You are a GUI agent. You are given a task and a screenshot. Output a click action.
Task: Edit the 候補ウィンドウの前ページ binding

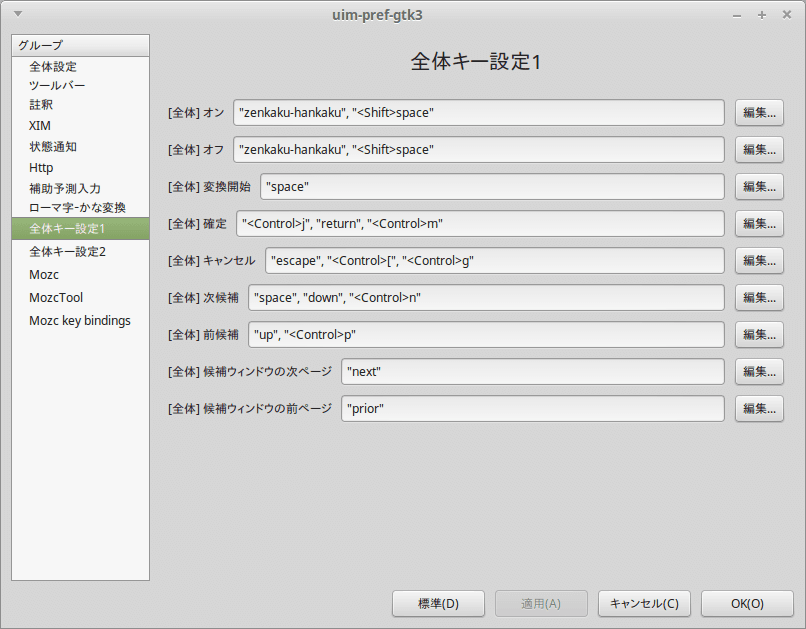tap(759, 409)
